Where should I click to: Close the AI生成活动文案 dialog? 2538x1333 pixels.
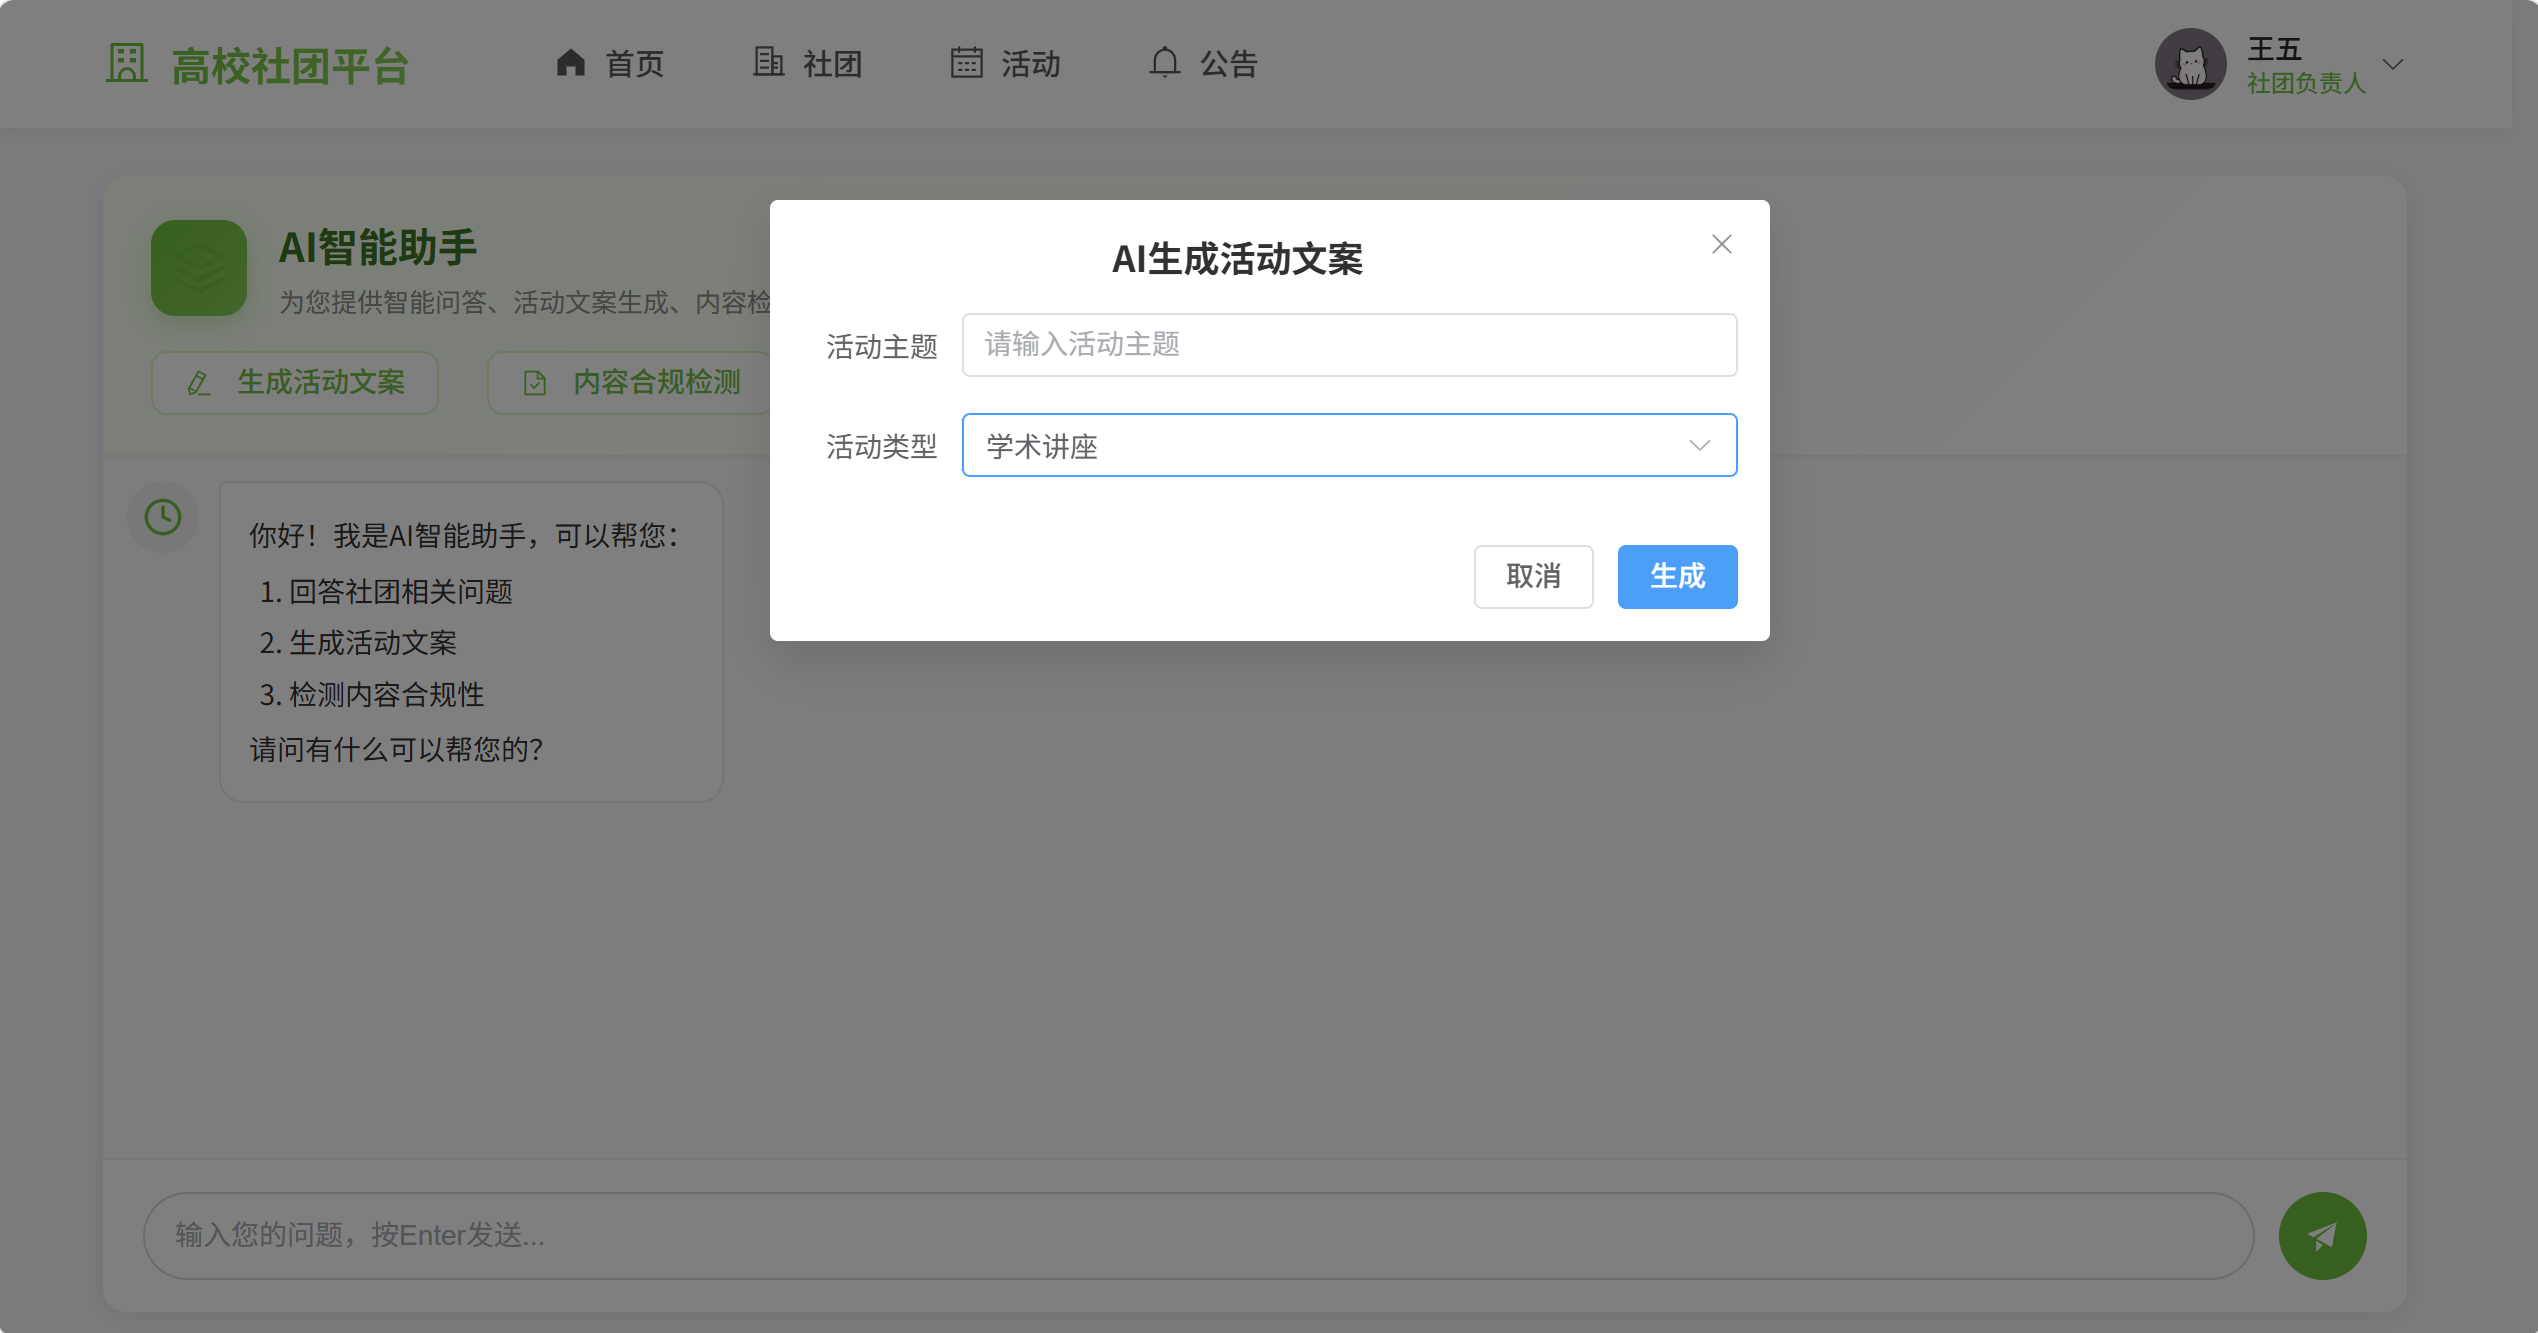tap(1721, 244)
